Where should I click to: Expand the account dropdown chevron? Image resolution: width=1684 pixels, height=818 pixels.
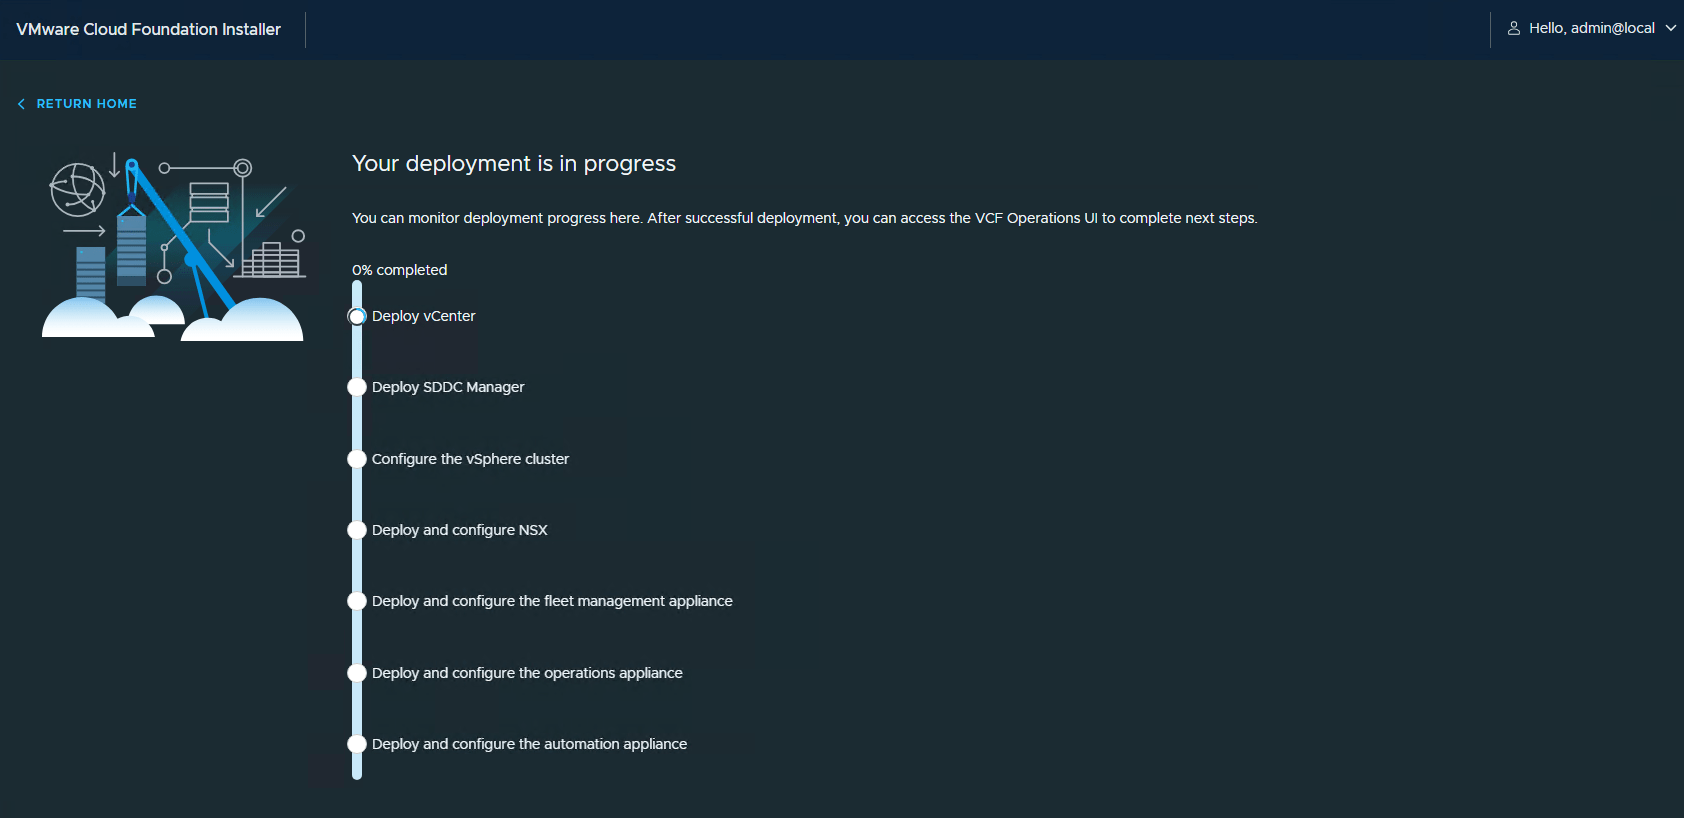1670,28
